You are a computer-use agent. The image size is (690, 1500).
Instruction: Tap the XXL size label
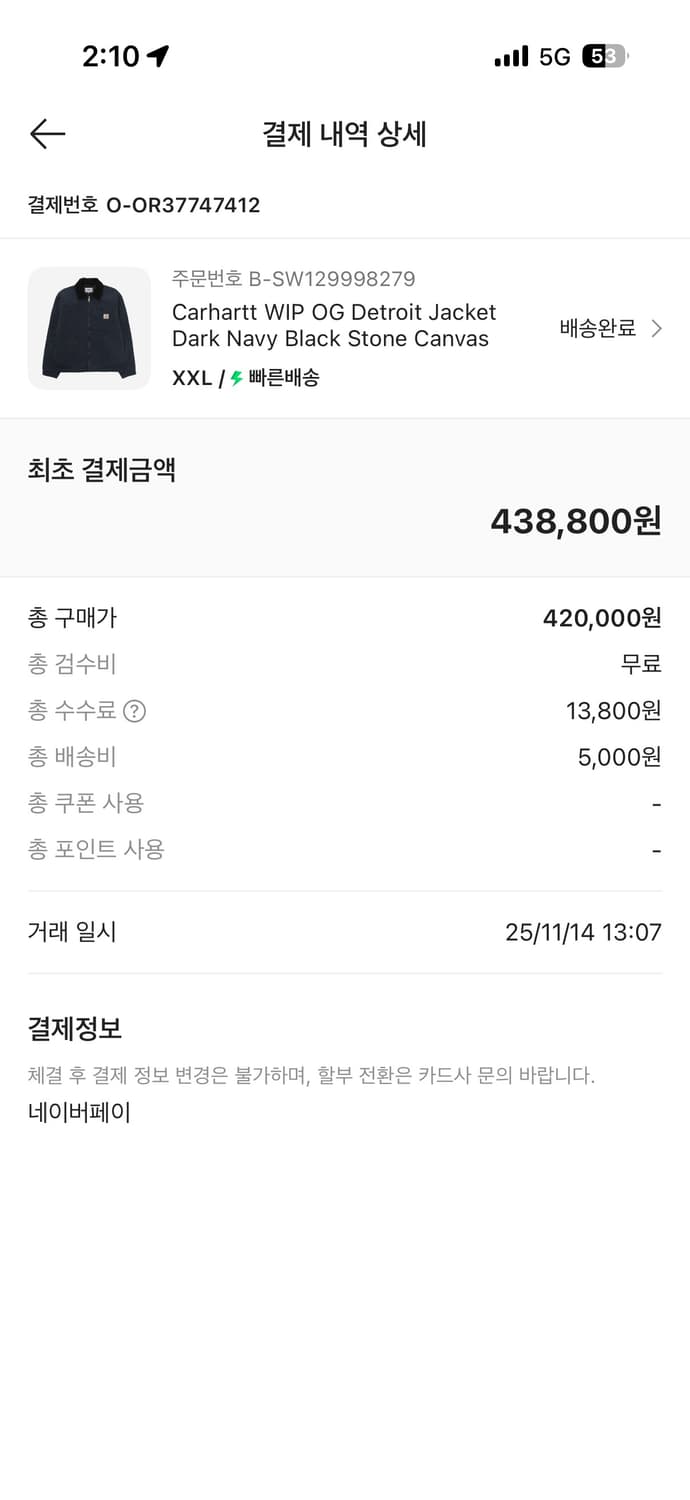(x=190, y=378)
